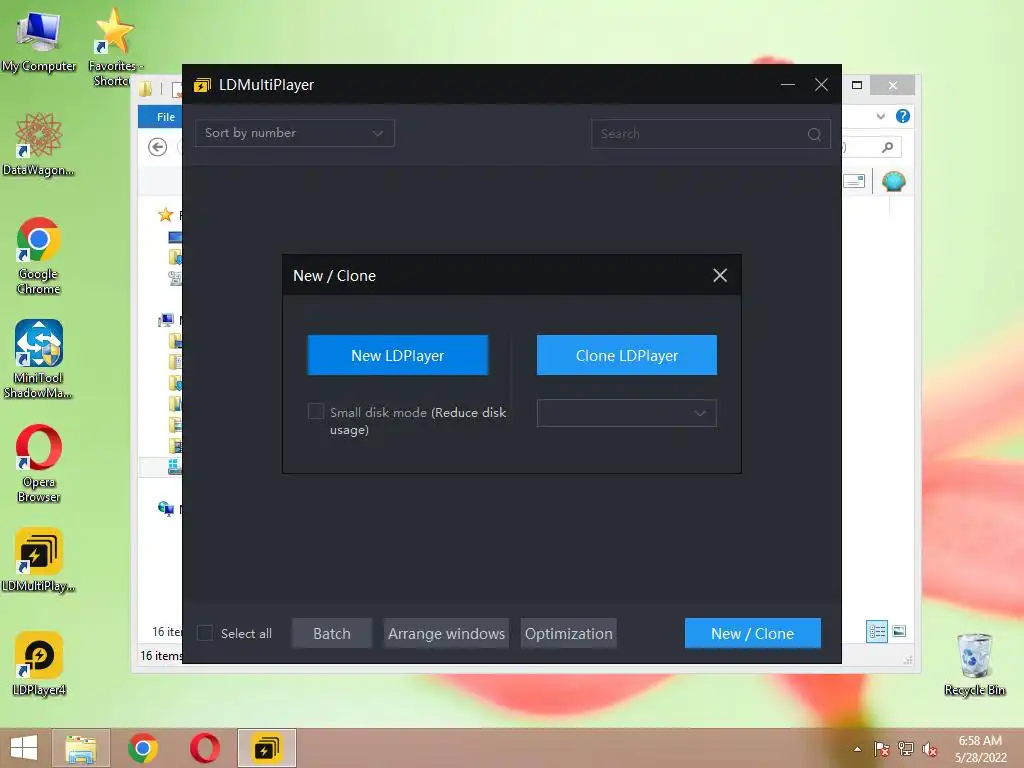Click the muted volume tray icon
This screenshot has height=768, width=1024.
coord(930,749)
